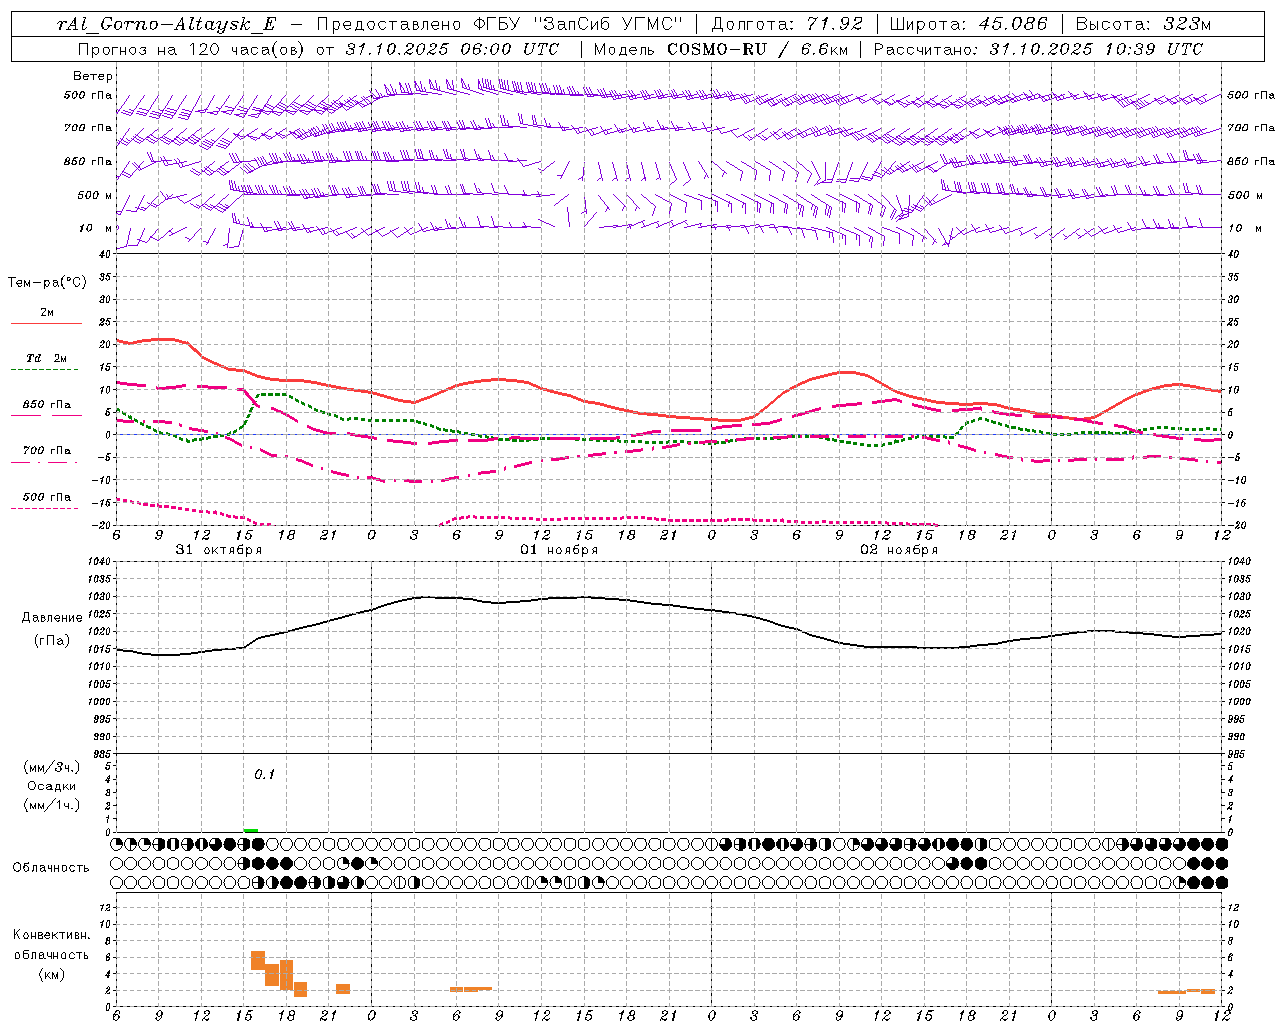The image size is (1280, 1024).
Task: Click the "Давление" pressure label
Action: pos(52,618)
